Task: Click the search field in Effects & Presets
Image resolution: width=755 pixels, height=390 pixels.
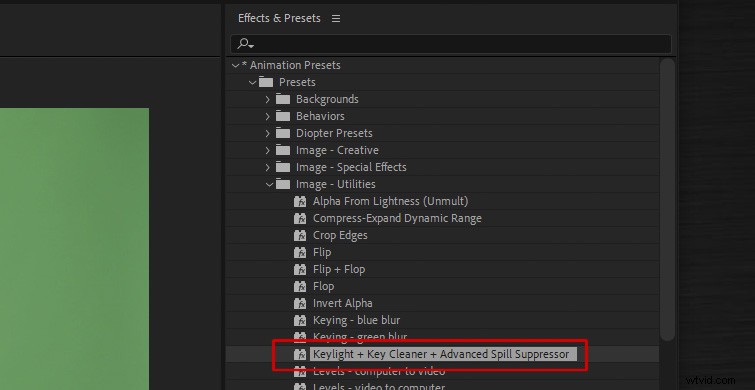Action: pyautogui.click(x=451, y=44)
